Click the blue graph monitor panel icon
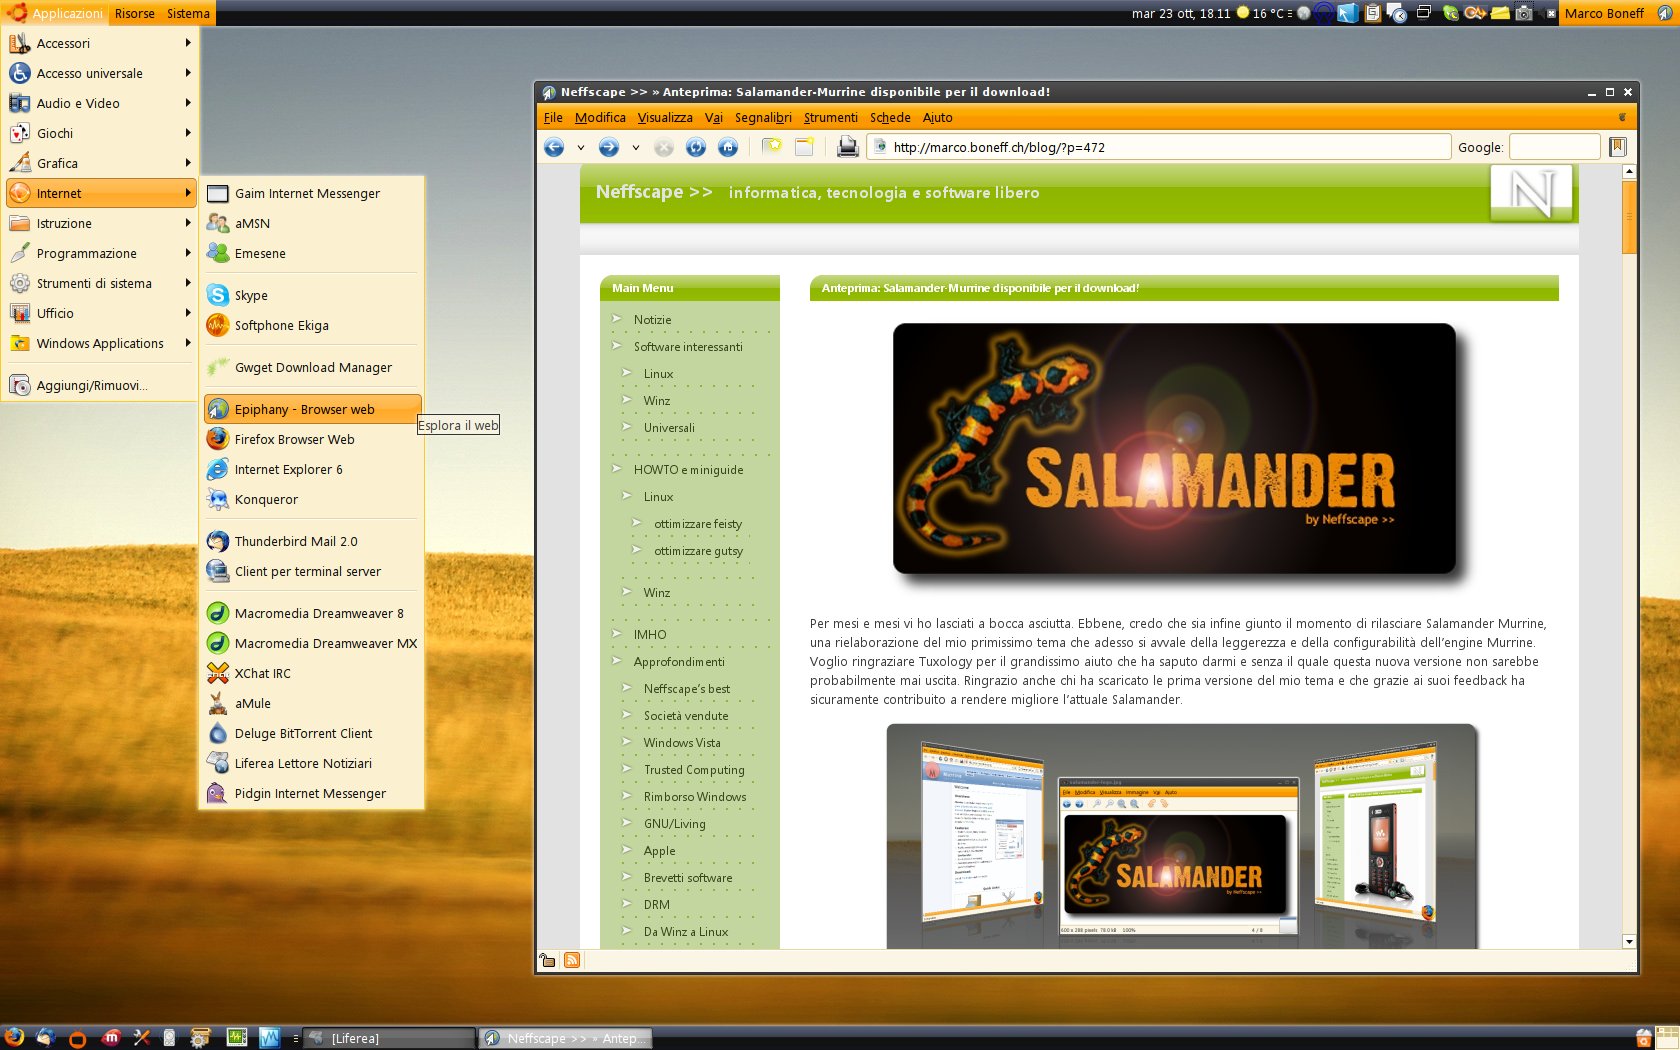The width and height of the screenshot is (1680, 1050). coord(269,1038)
